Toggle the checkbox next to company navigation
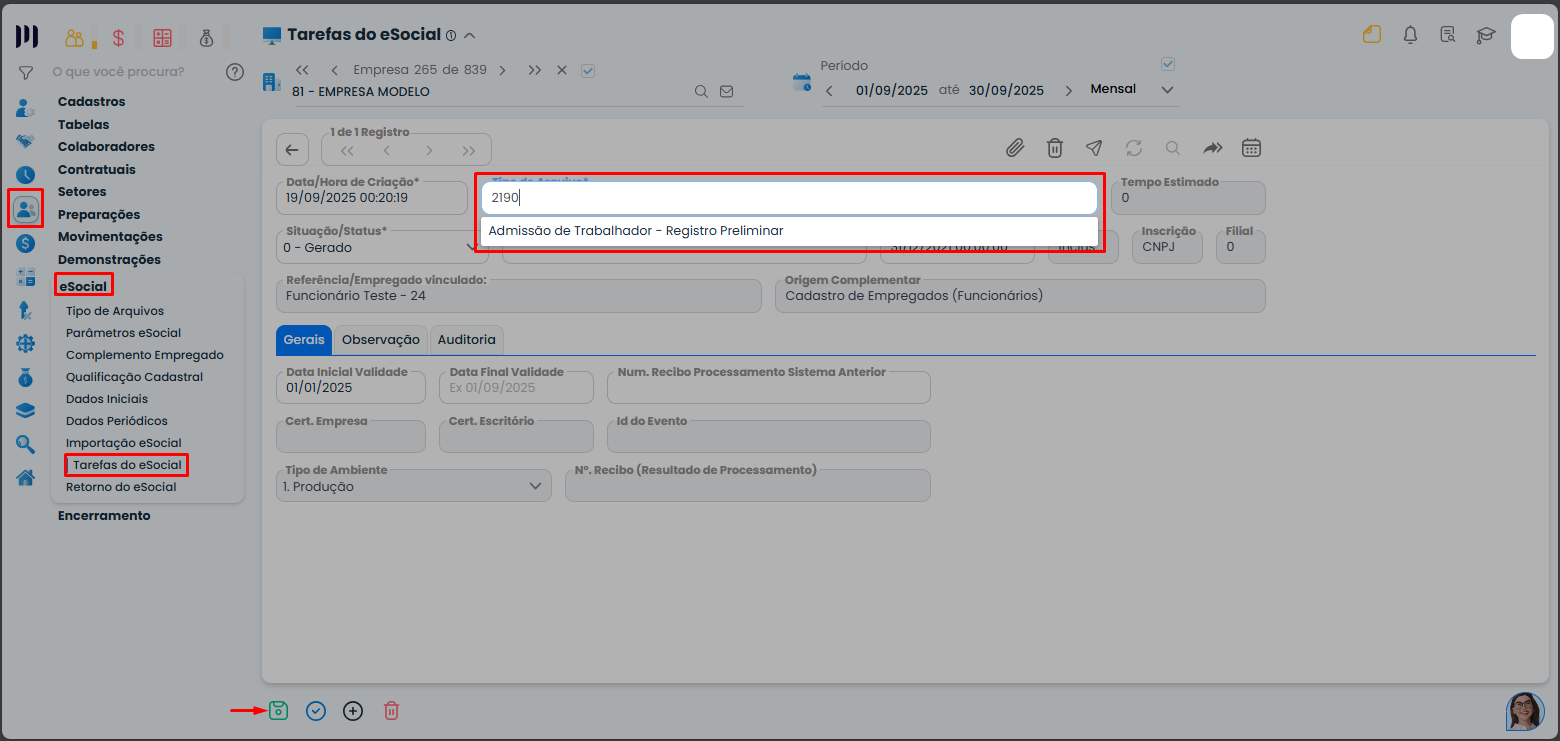 [x=588, y=70]
